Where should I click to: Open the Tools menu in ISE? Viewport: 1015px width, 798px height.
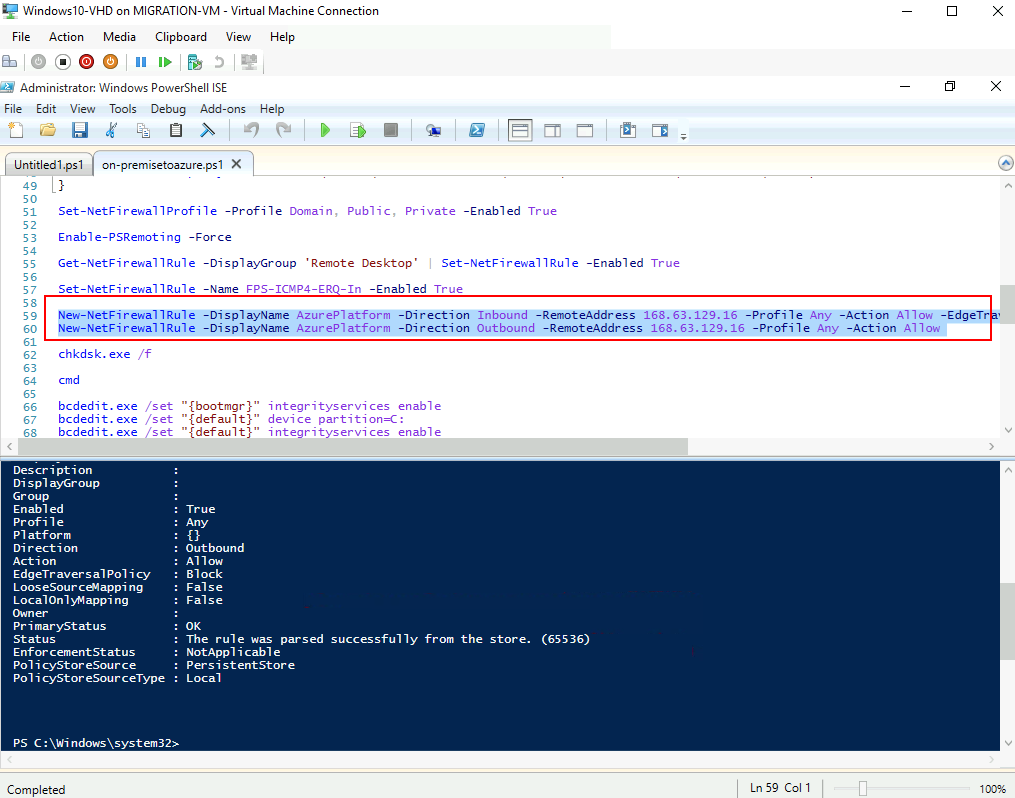122,109
